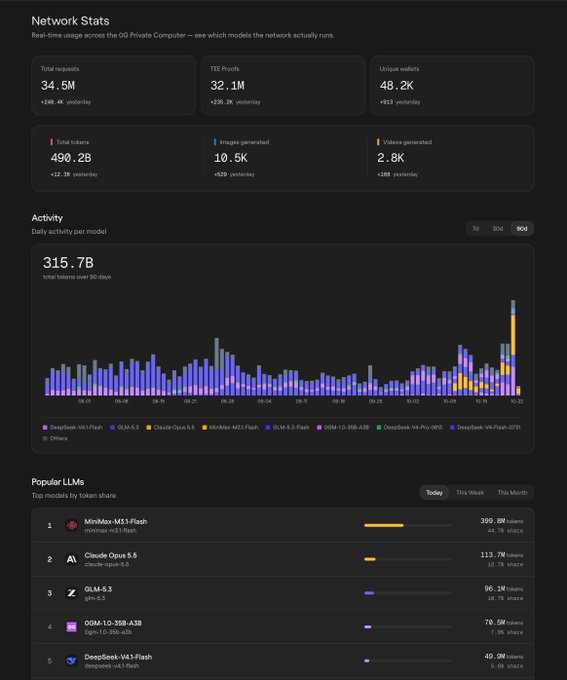Viewport: 567px width, 680px height.
Task: Select the Today tab in Popular LLMs
Action: (x=434, y=493)
